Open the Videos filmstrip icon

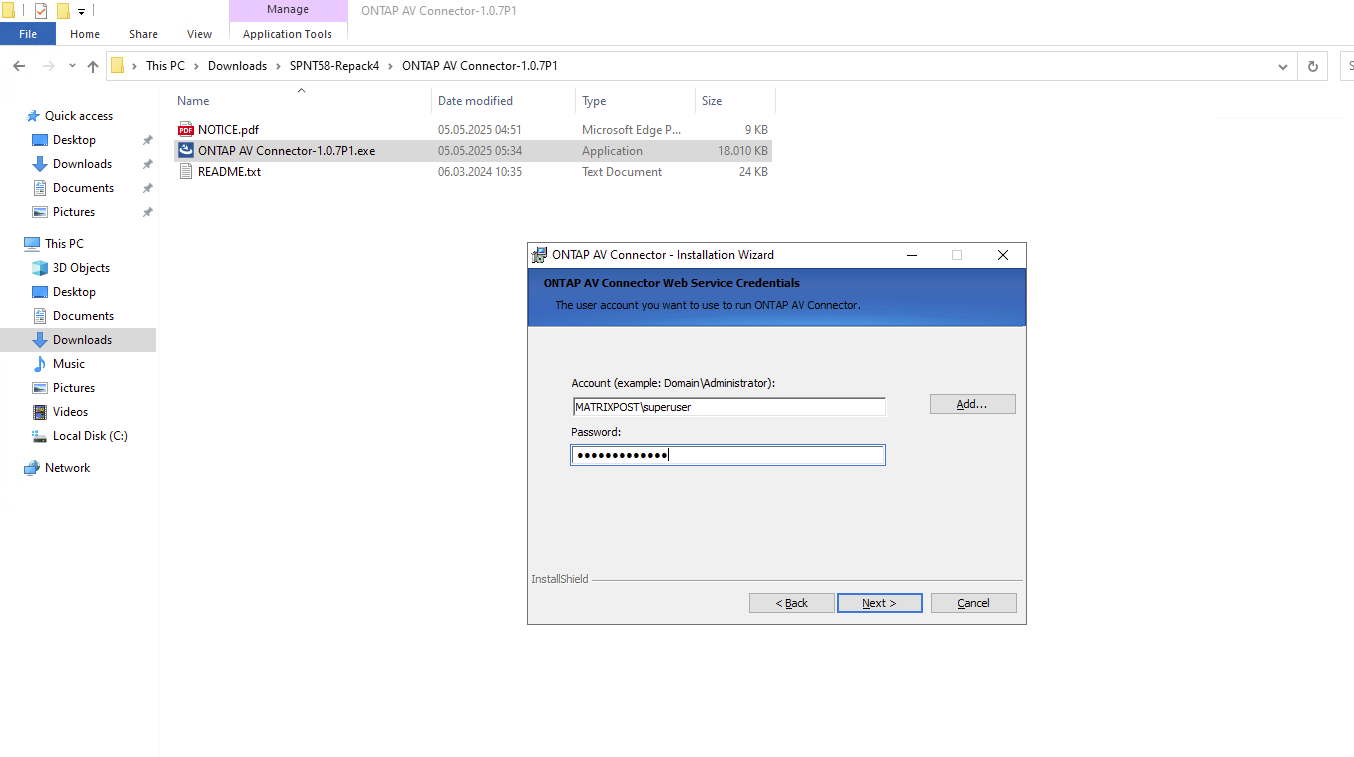40,412
